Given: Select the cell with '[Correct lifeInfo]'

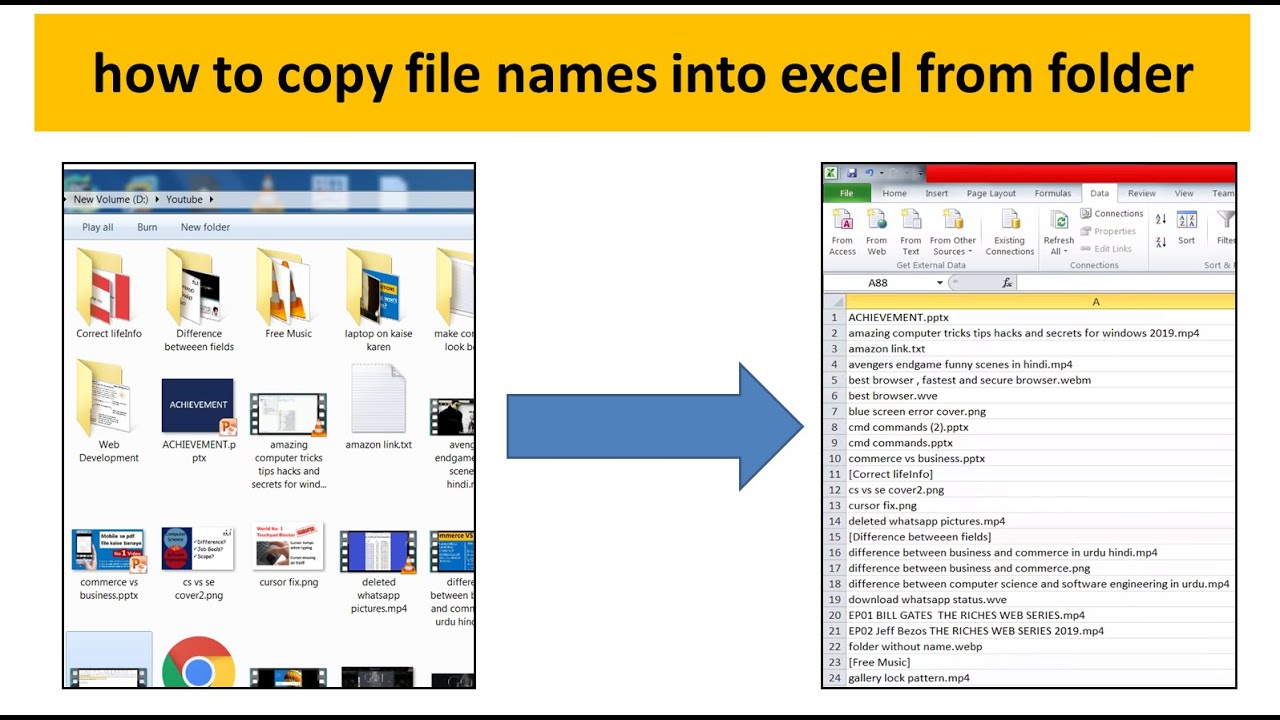Looking at the screenshot, I should tap(1040, 474).
